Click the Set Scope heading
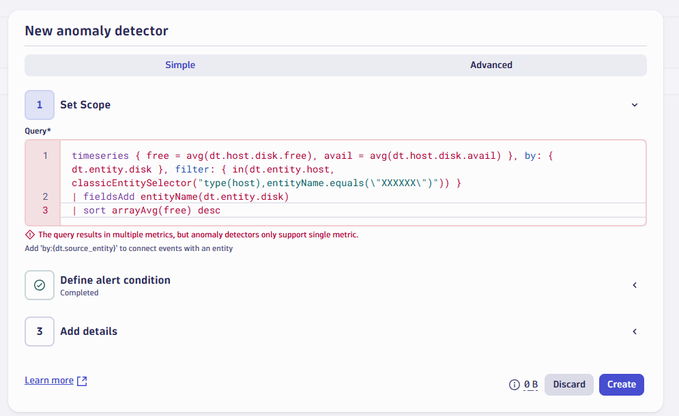 85,105
